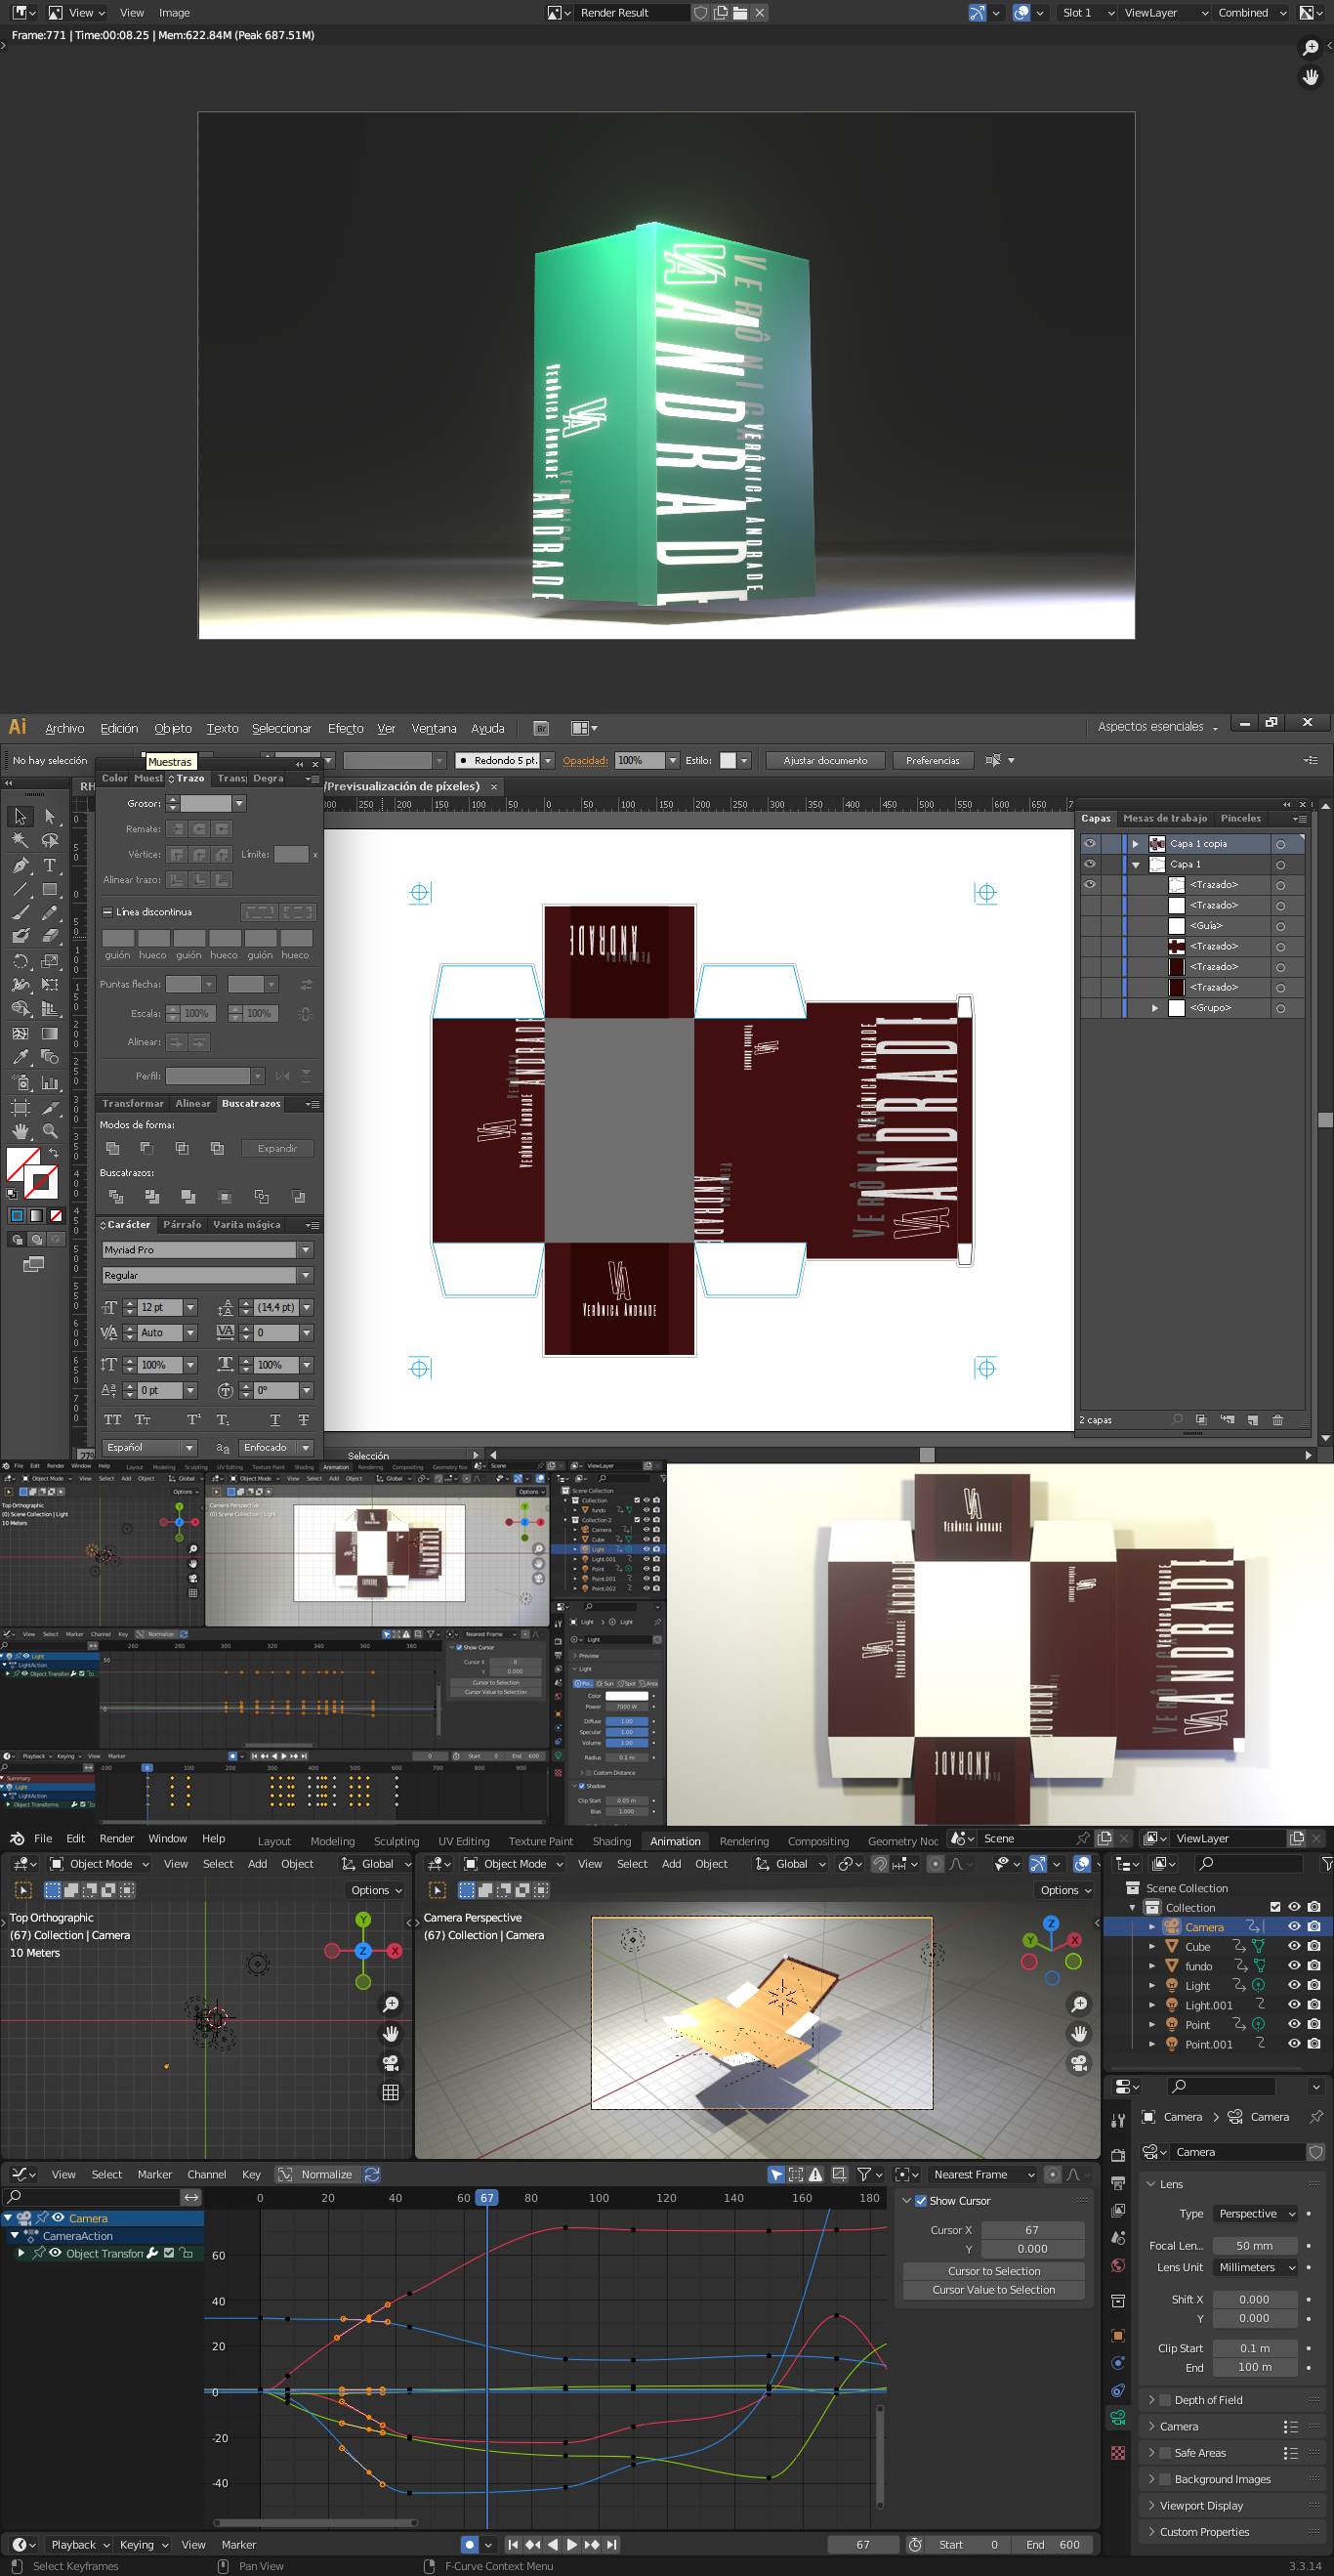Select the Direct Selection tool in Illustrator

49,816
